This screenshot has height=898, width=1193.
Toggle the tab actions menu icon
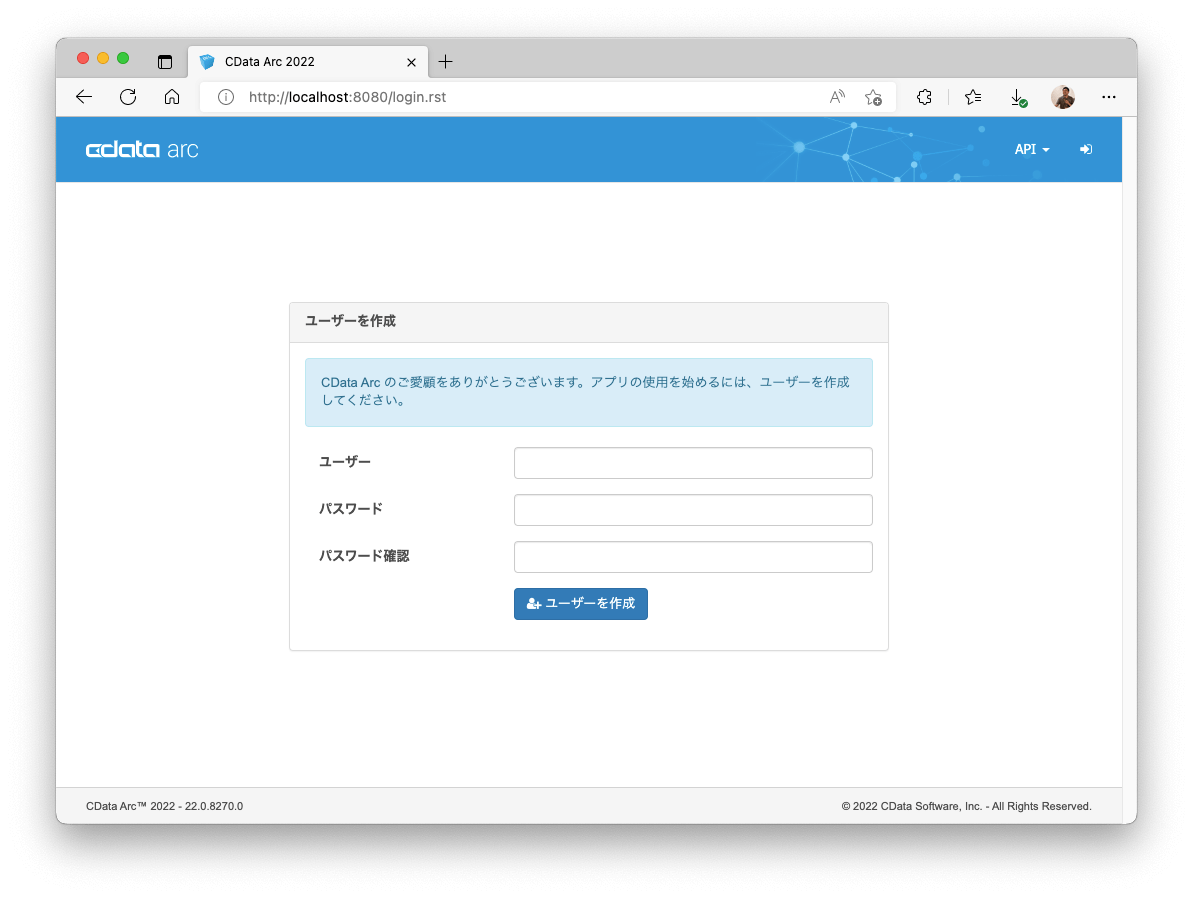pos(165,62)
